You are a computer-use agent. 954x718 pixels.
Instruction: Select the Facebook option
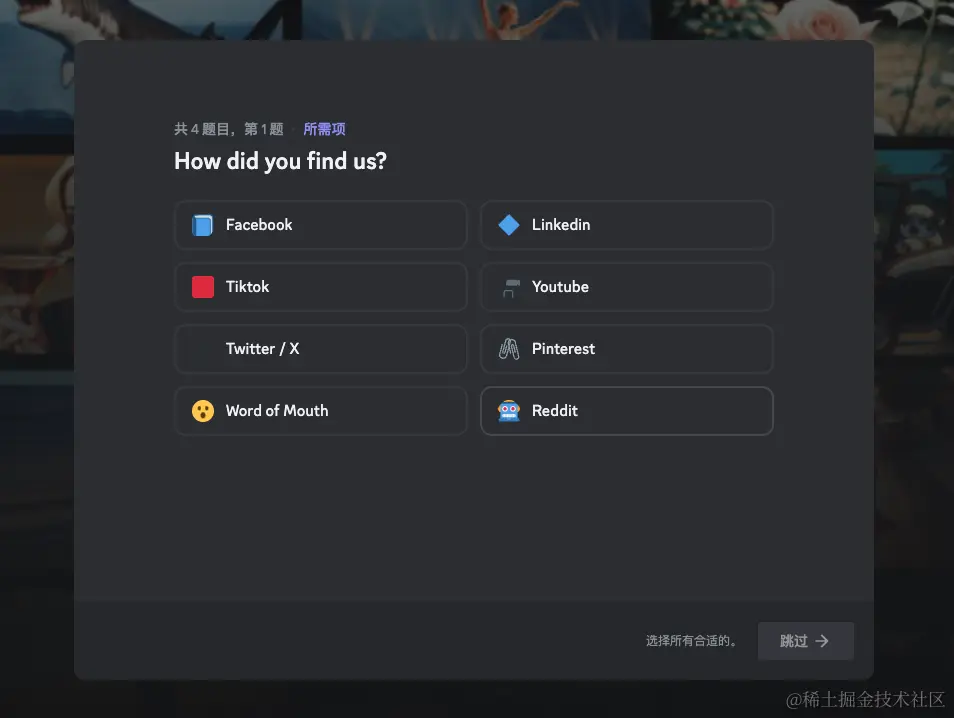[x=321, y=225]
